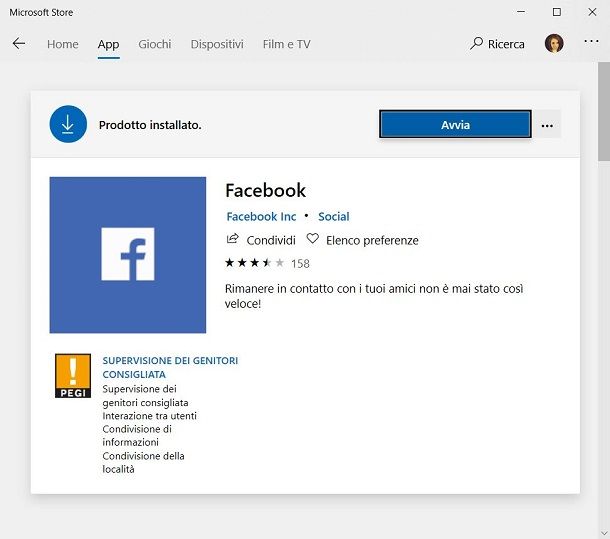This screenshot has height=539, width=610.
Task: Click the Prodotto installato status text
Action: coord(150,125)
